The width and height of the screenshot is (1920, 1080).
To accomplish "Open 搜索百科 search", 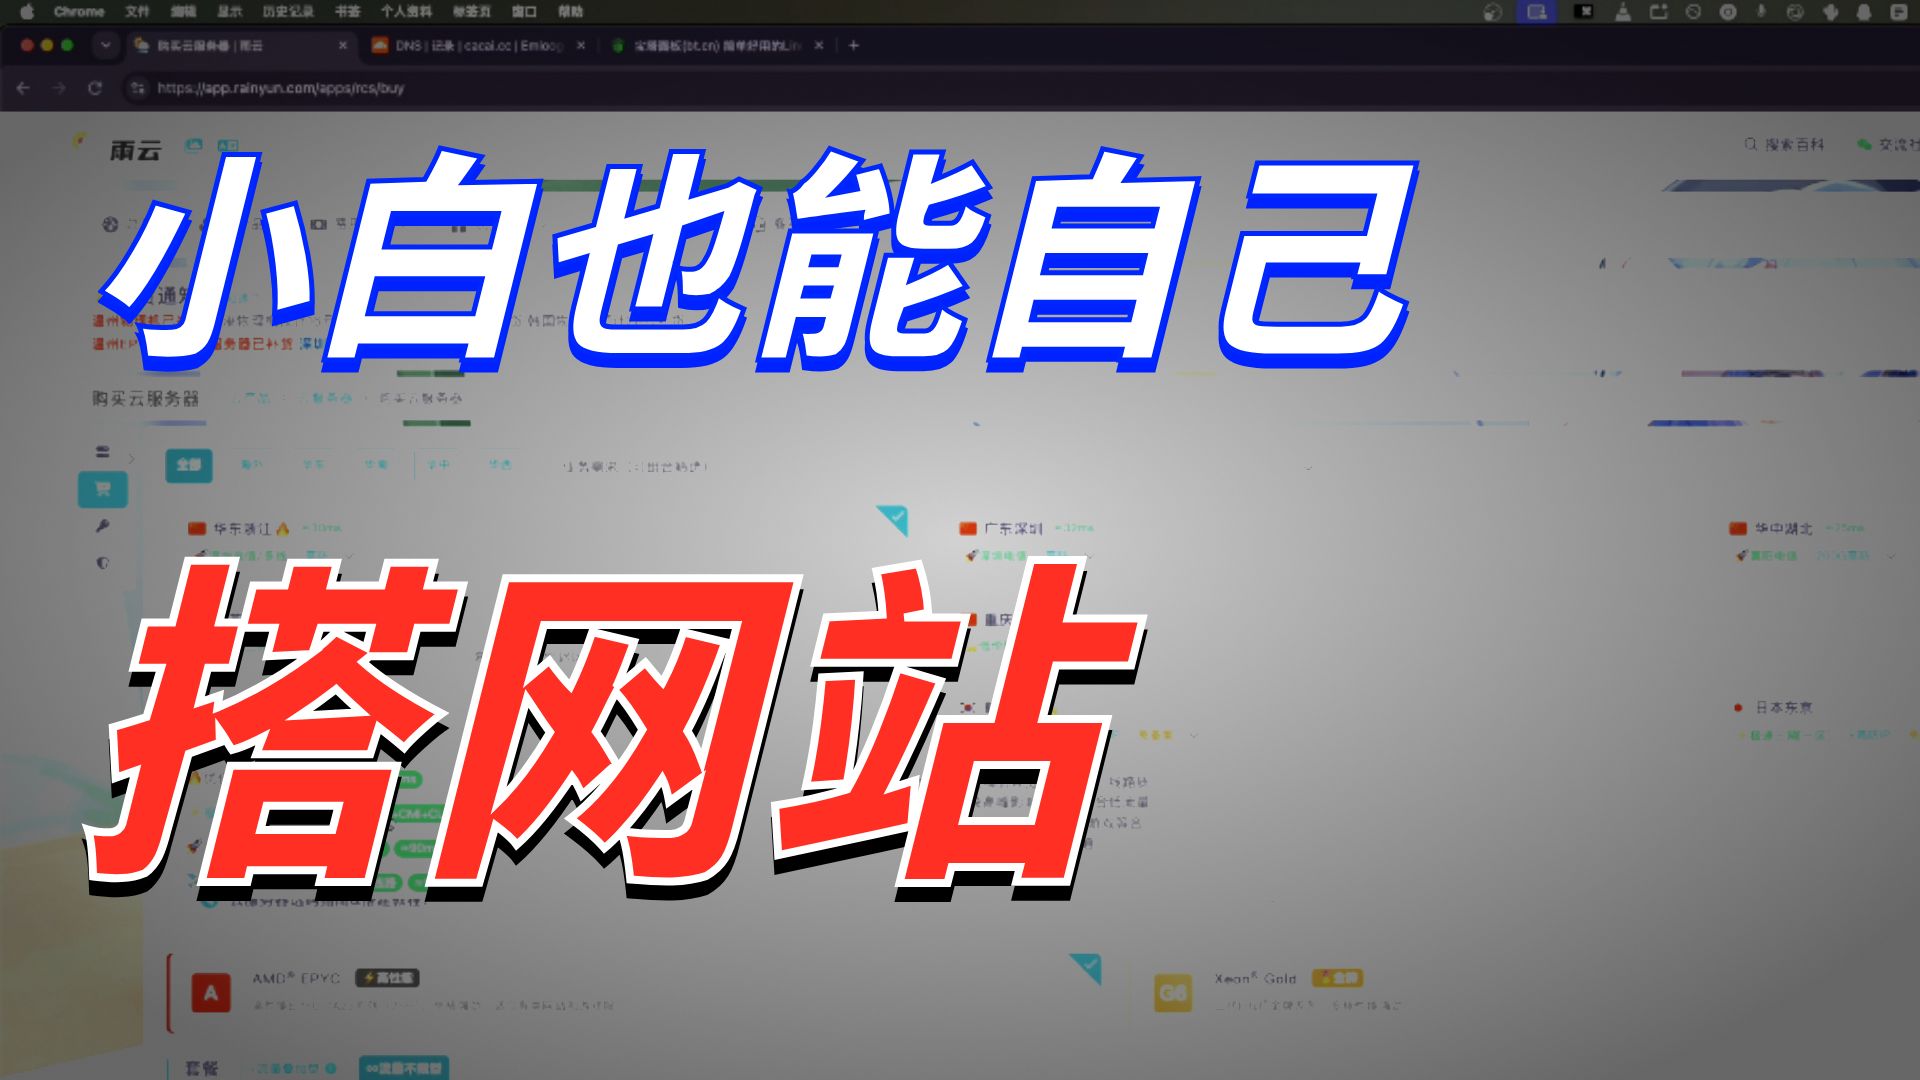I will pyautogui.click(x=1784, y=145).
